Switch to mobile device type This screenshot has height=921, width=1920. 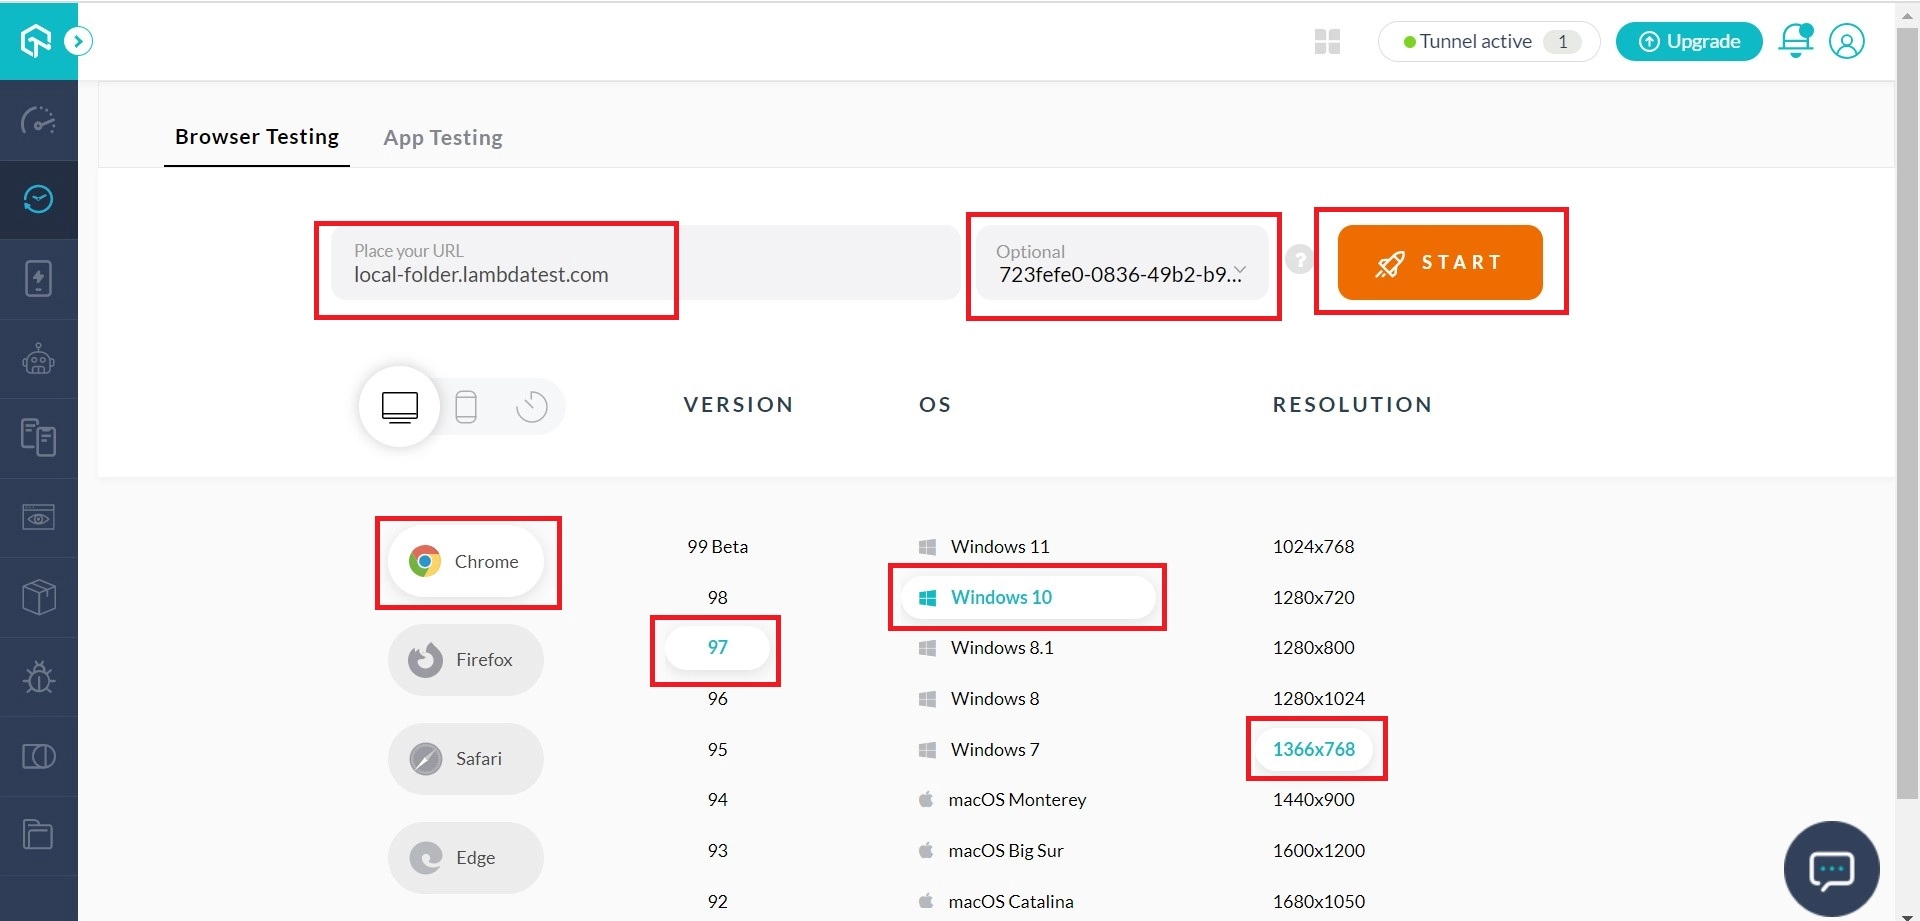click(x=466, y=407)
